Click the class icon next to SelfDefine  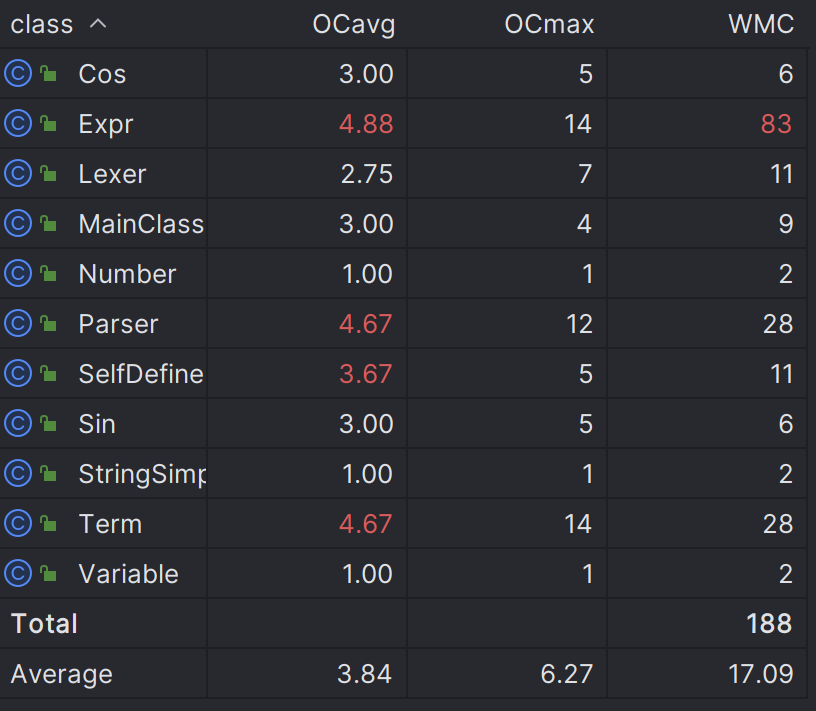(x=18, y=374)
